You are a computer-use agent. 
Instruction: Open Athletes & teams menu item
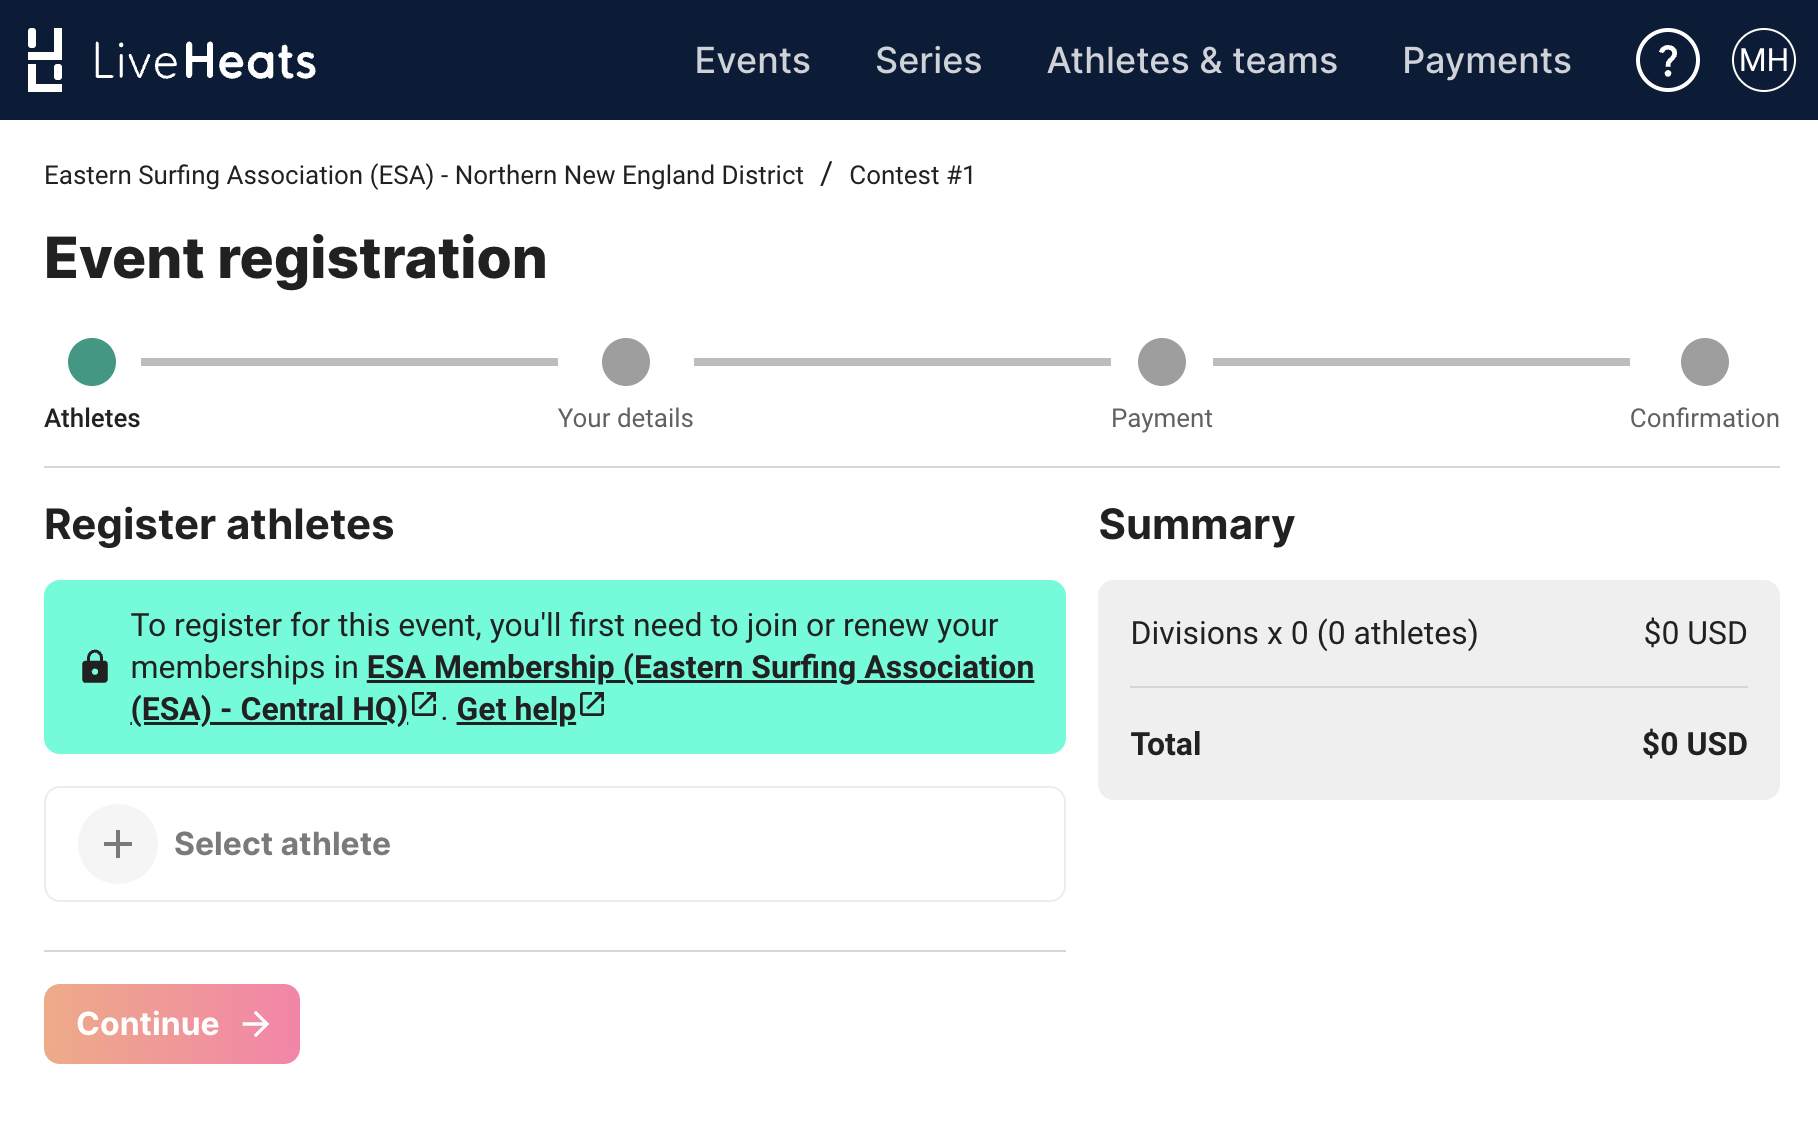click(1192, 60)
